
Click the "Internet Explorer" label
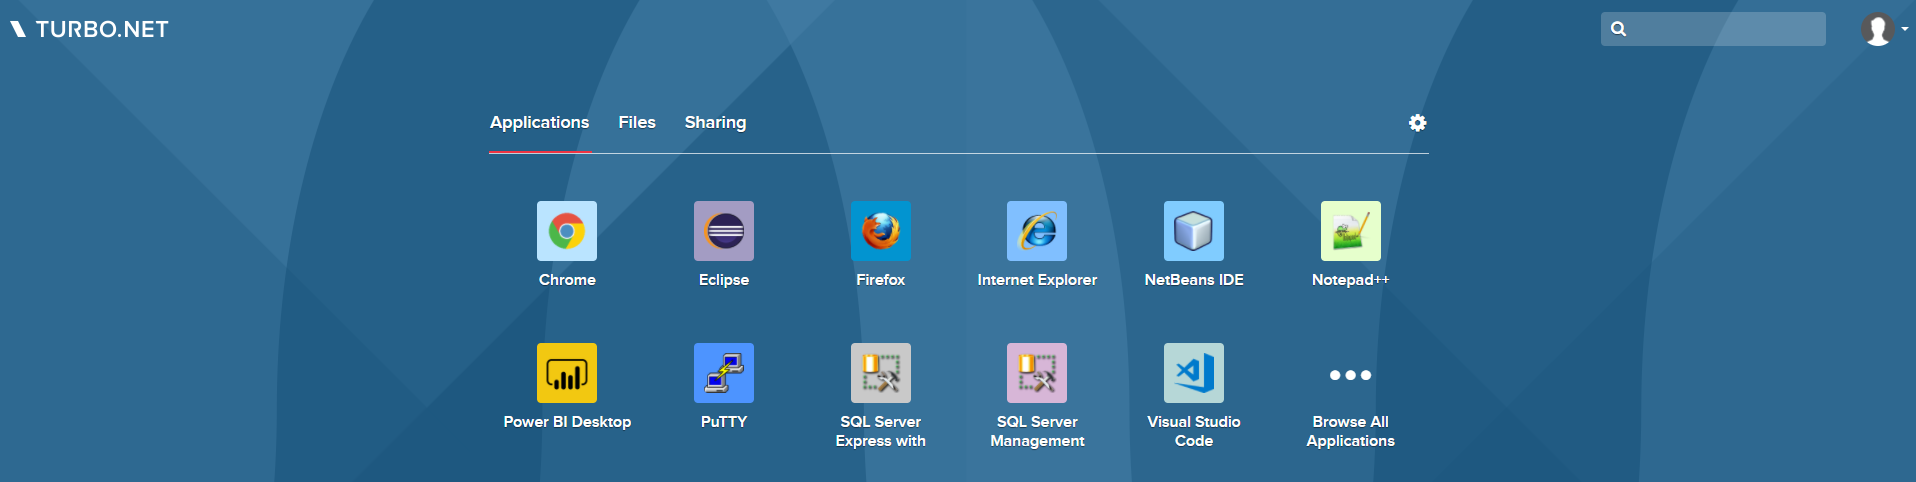pos(1037,280)
